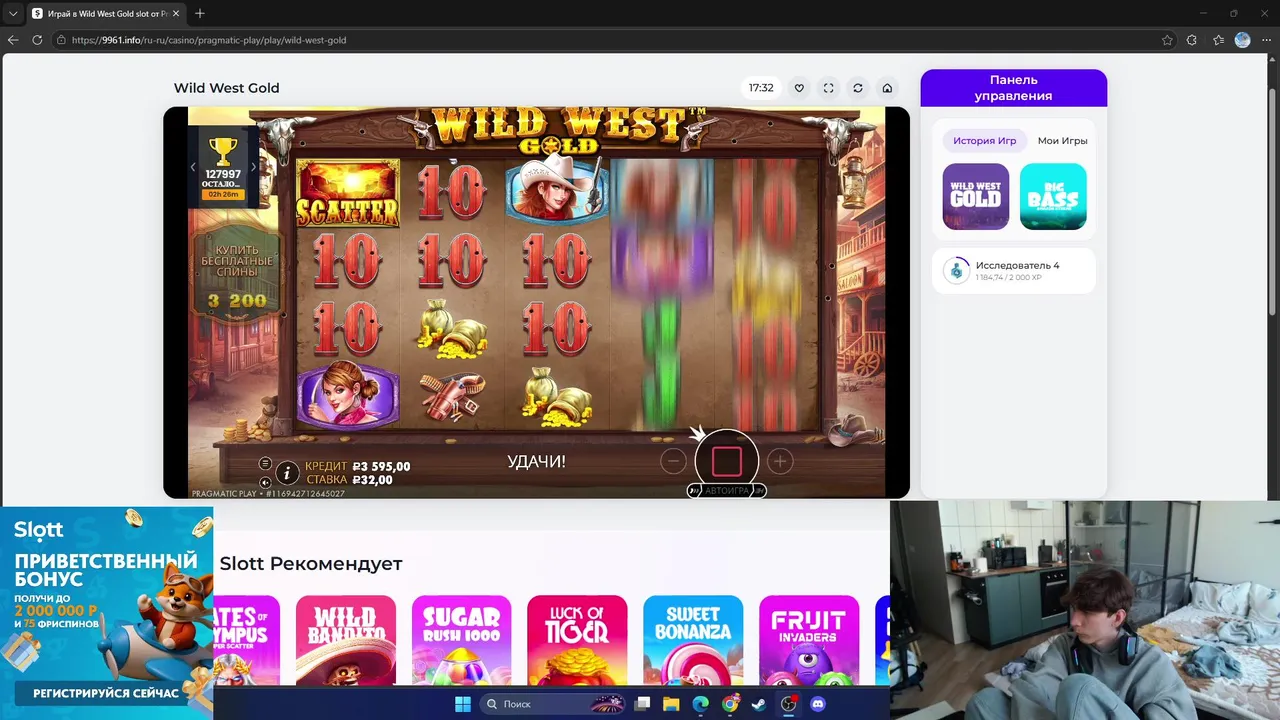This screenshot has width=1280, height=720.
Task: Open Luck of Tiger recommended game
Action: coord(577,640)
